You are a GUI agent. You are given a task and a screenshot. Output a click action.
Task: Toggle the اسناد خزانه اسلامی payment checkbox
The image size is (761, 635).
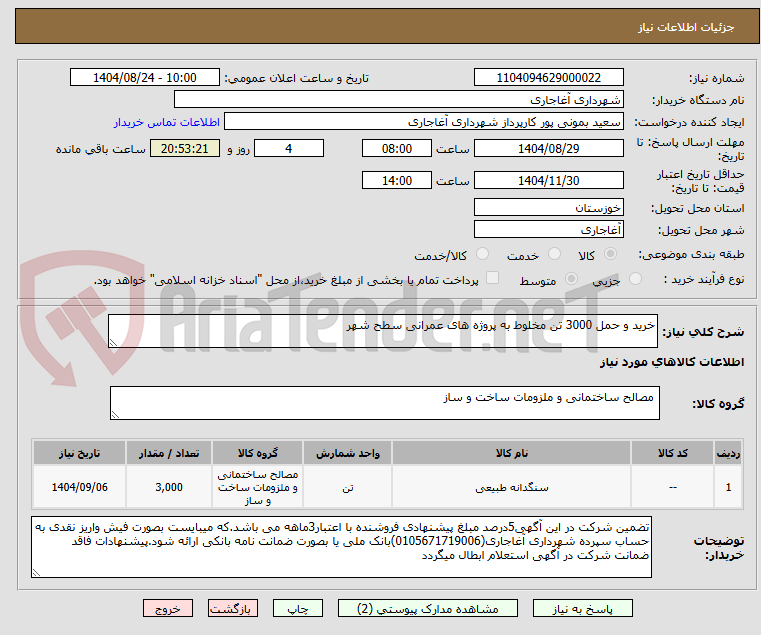click(x=493, y=278)
